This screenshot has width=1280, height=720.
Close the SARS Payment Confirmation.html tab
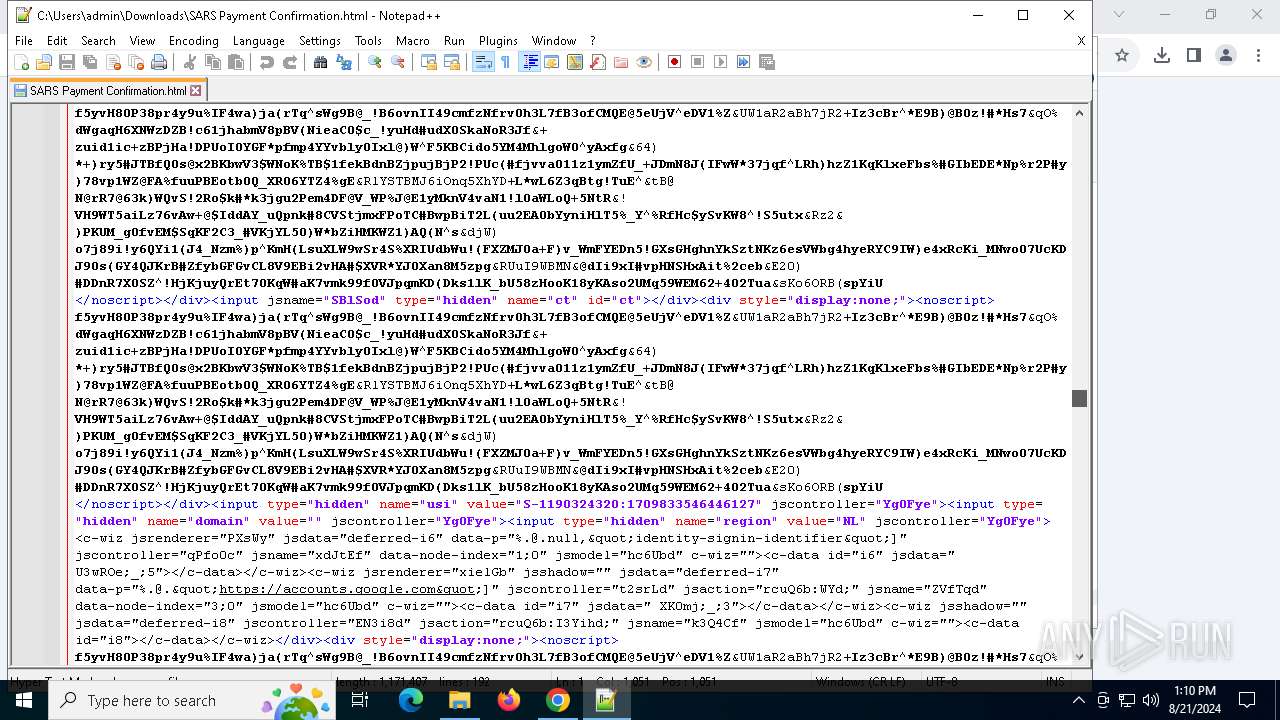(196, 91)
